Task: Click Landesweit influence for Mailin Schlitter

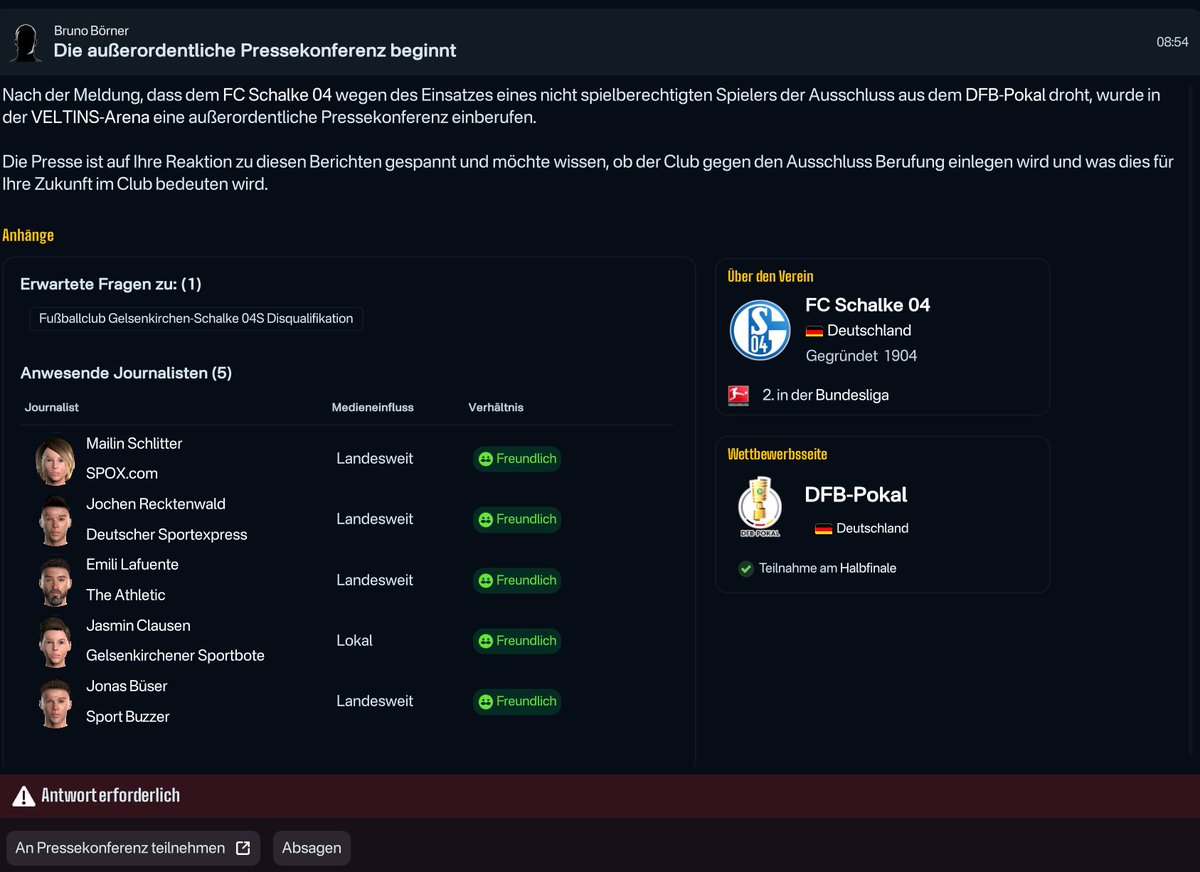Action: pyautogui.click(x=375, y=459)
